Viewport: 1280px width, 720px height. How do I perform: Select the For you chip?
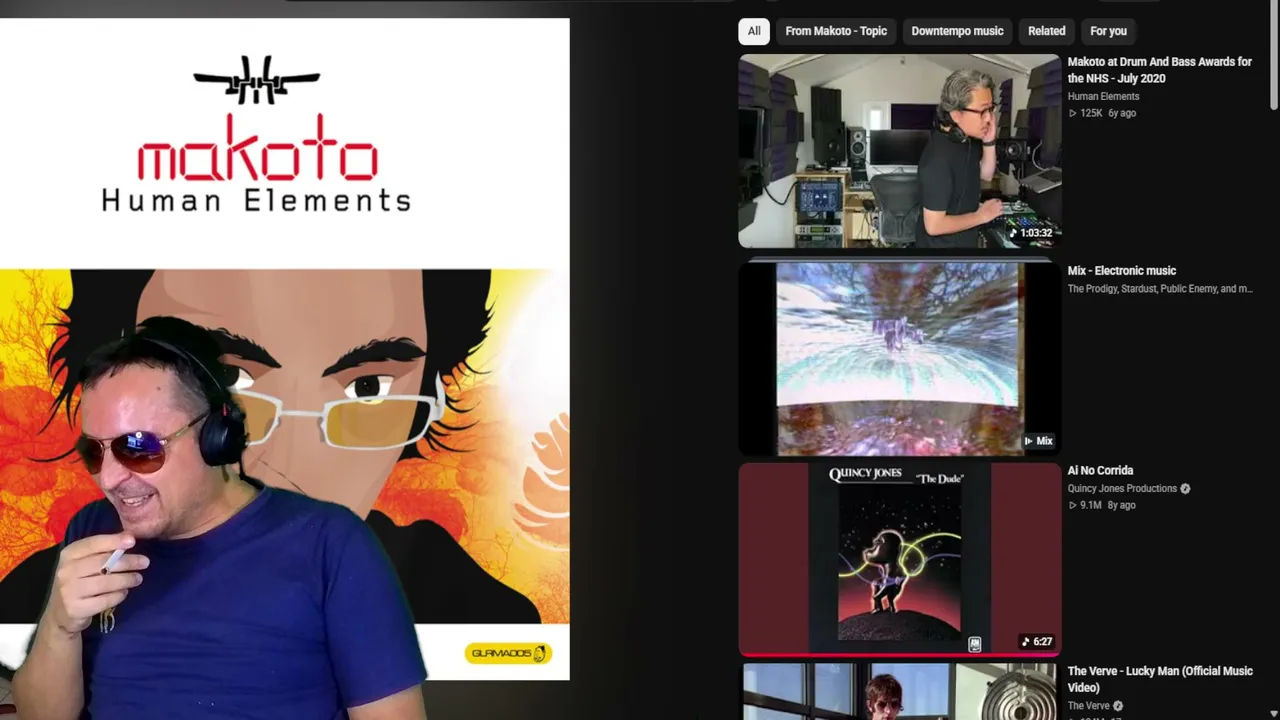(x=1108, y=31)
